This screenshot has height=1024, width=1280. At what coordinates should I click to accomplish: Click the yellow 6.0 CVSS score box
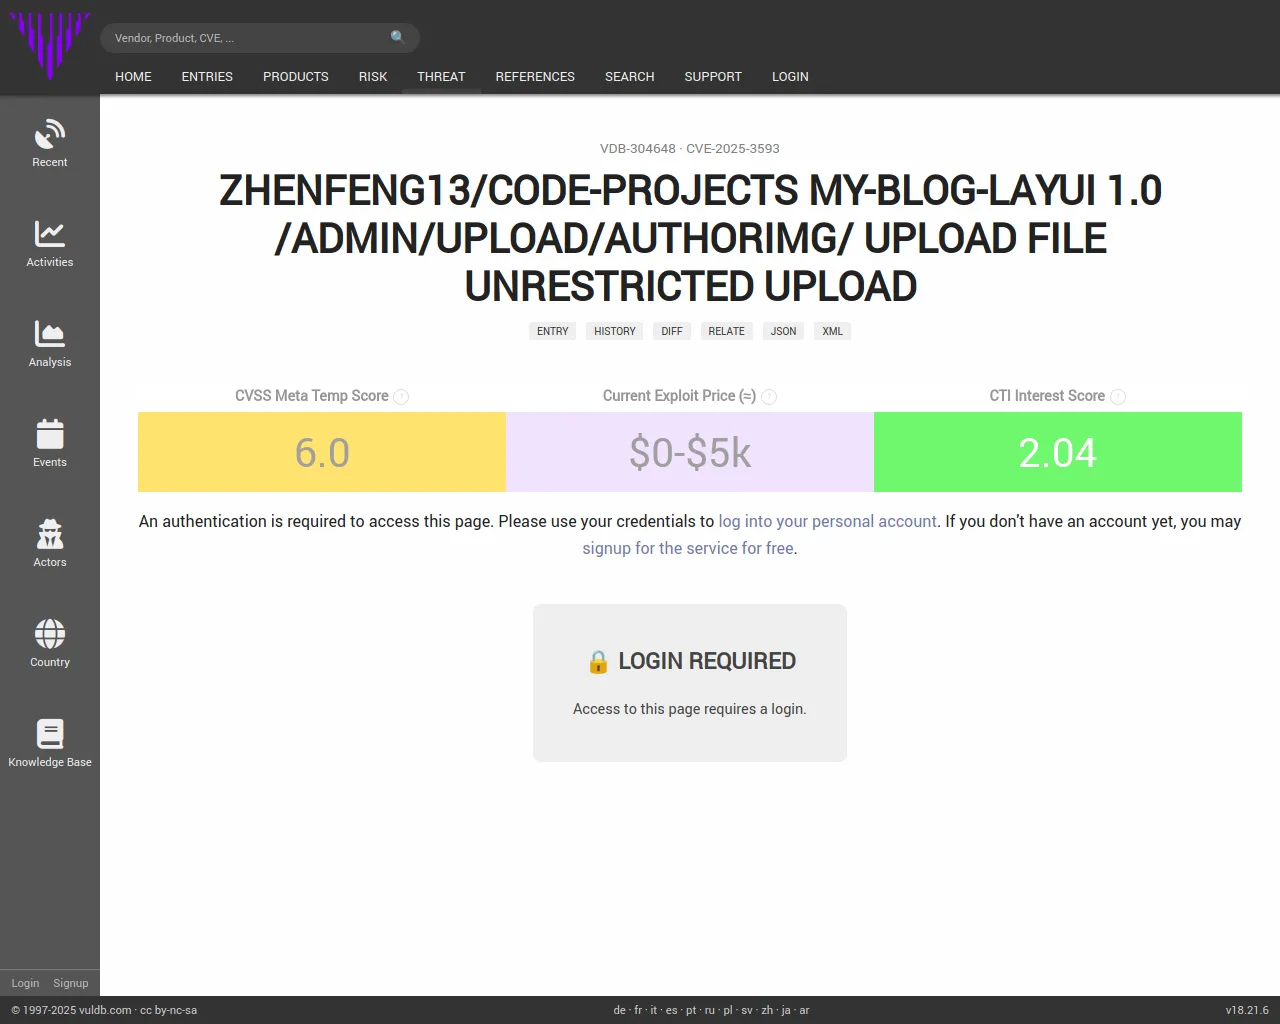[x=322, y=452]
